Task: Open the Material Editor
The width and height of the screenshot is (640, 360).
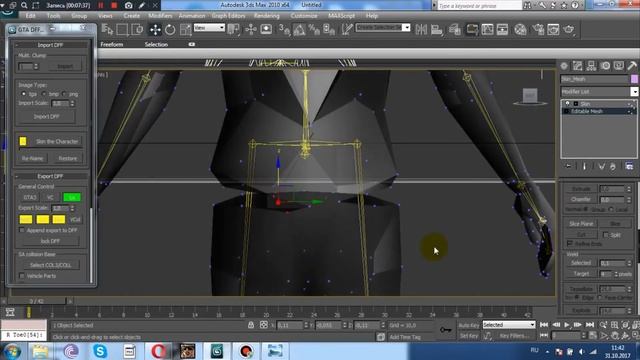Action: click(x=520, y=29)
